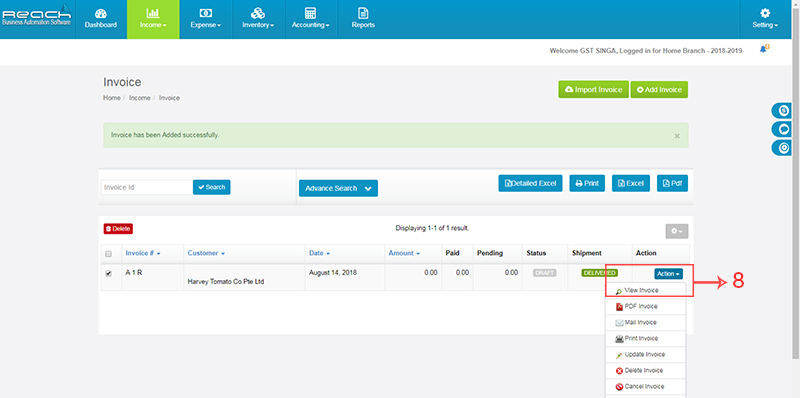800x398 pixels.
Task: Open the Accounting menu
Action: coord(311,19)
